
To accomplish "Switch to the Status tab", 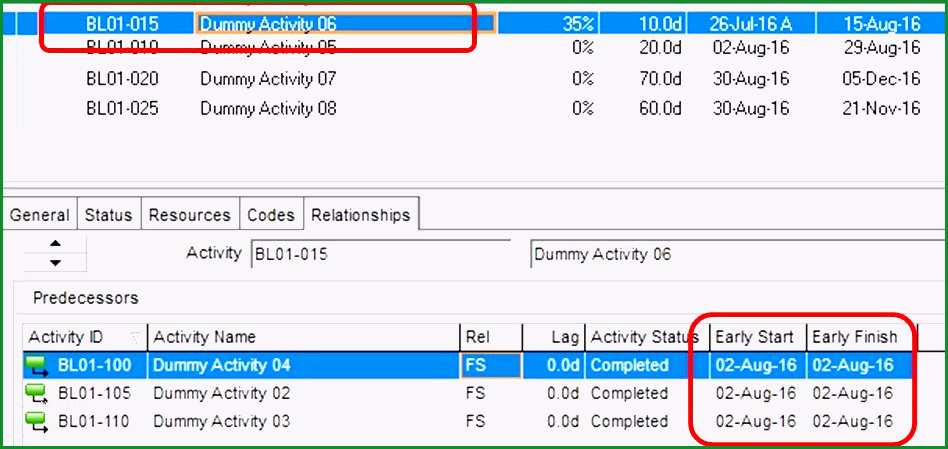I will click(x=109, y=215).
